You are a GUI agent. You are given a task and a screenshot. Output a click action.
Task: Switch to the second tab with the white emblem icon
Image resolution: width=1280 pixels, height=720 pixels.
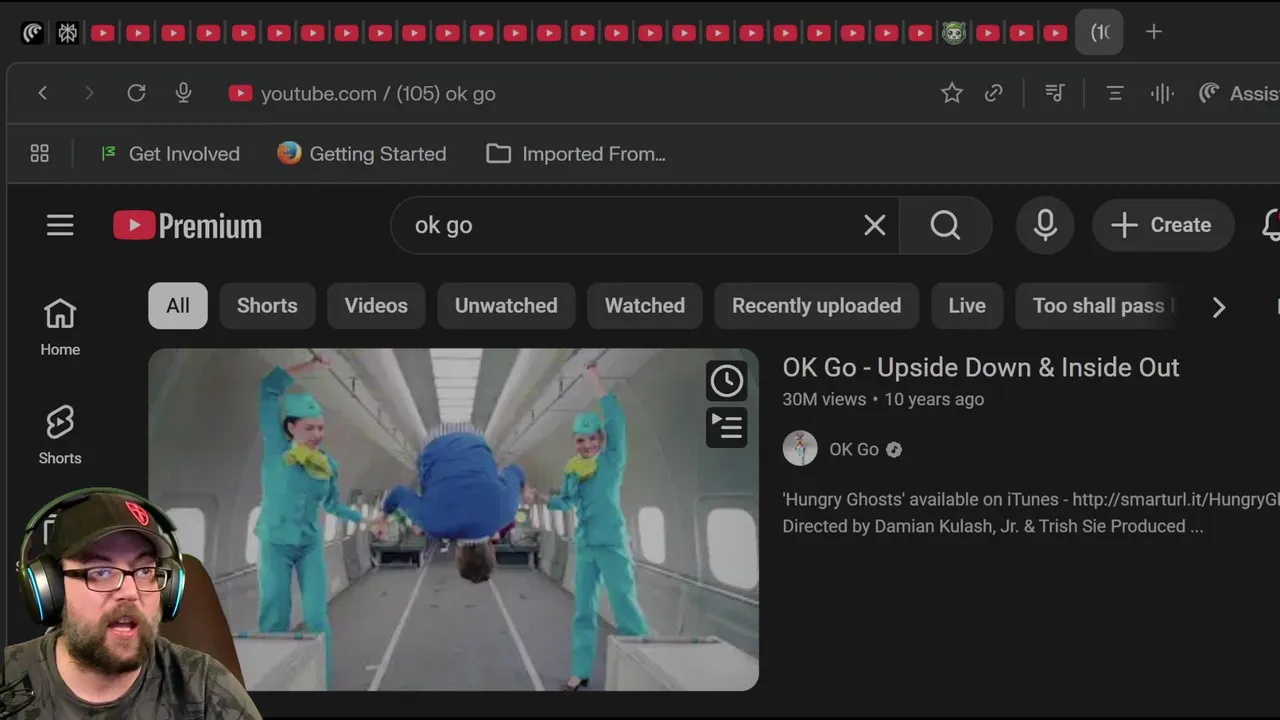pyautogui.click(x=68, y=33)
